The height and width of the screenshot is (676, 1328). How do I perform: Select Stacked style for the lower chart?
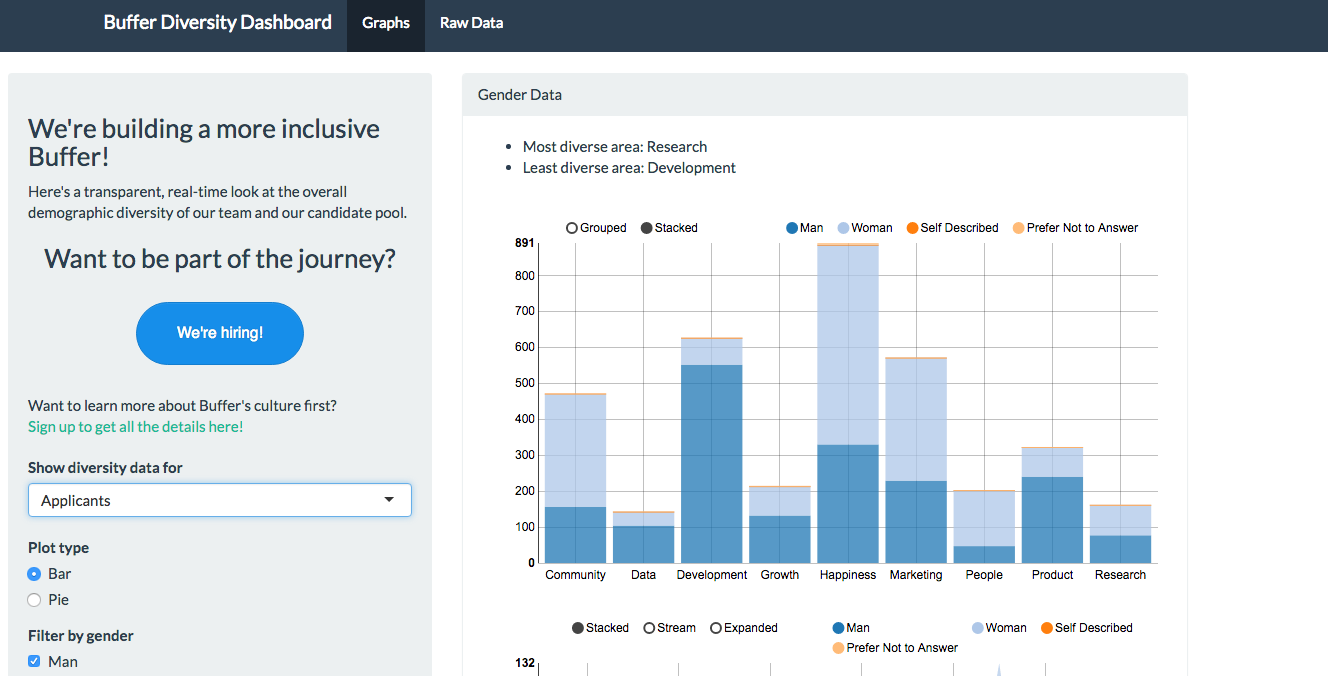point(600,628)
